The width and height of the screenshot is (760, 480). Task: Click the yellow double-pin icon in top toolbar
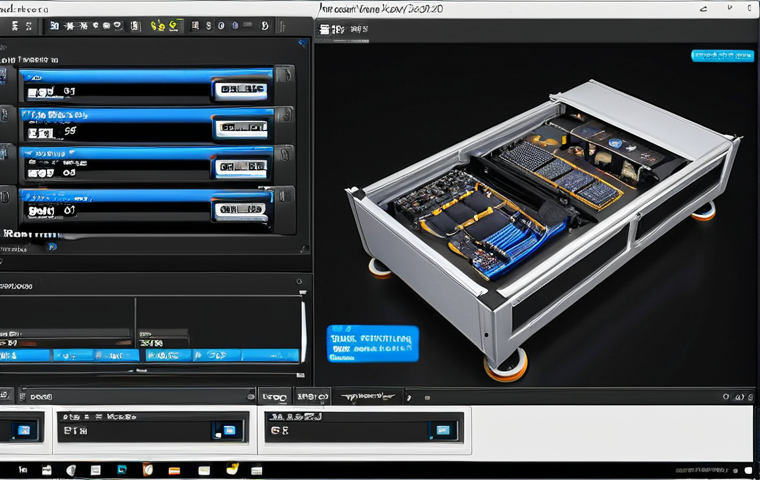pyautogui.click(x=157, y=26)
